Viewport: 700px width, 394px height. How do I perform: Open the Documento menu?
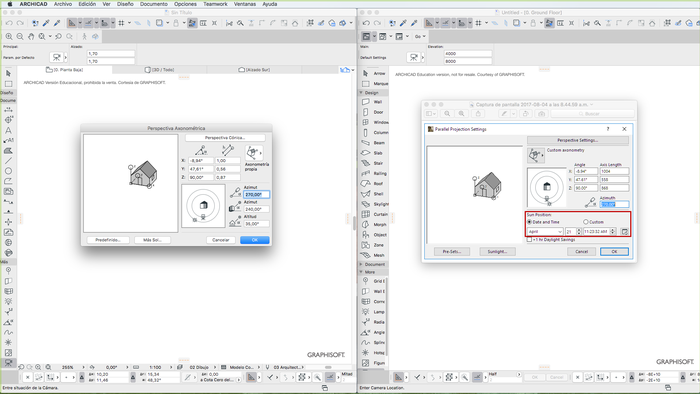coord(154,4)
